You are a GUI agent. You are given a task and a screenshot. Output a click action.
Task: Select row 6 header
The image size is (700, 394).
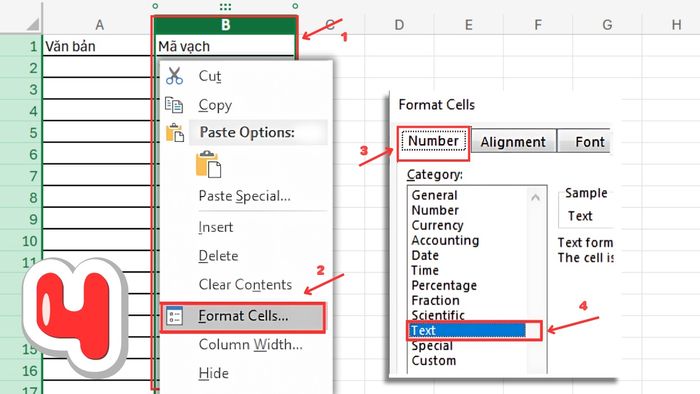[x=21, y=154]
